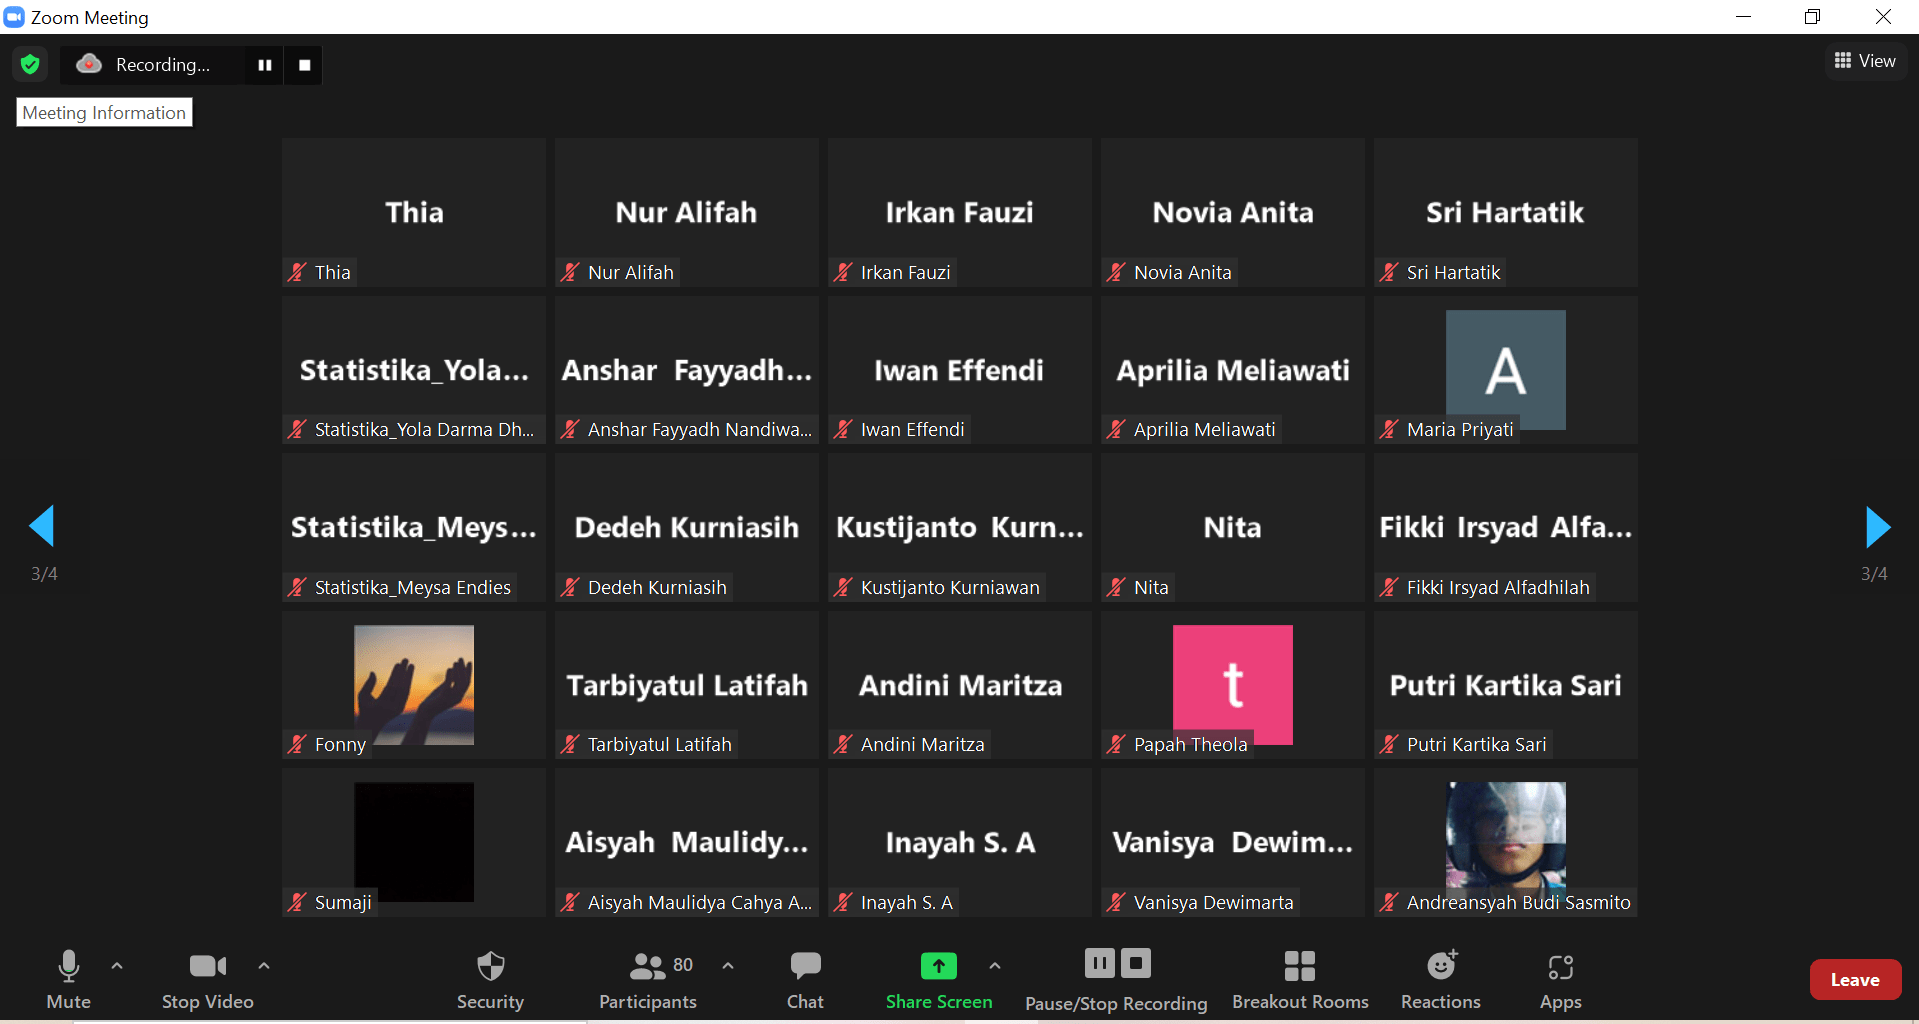Open the Reactions menu

point(1440,979)
